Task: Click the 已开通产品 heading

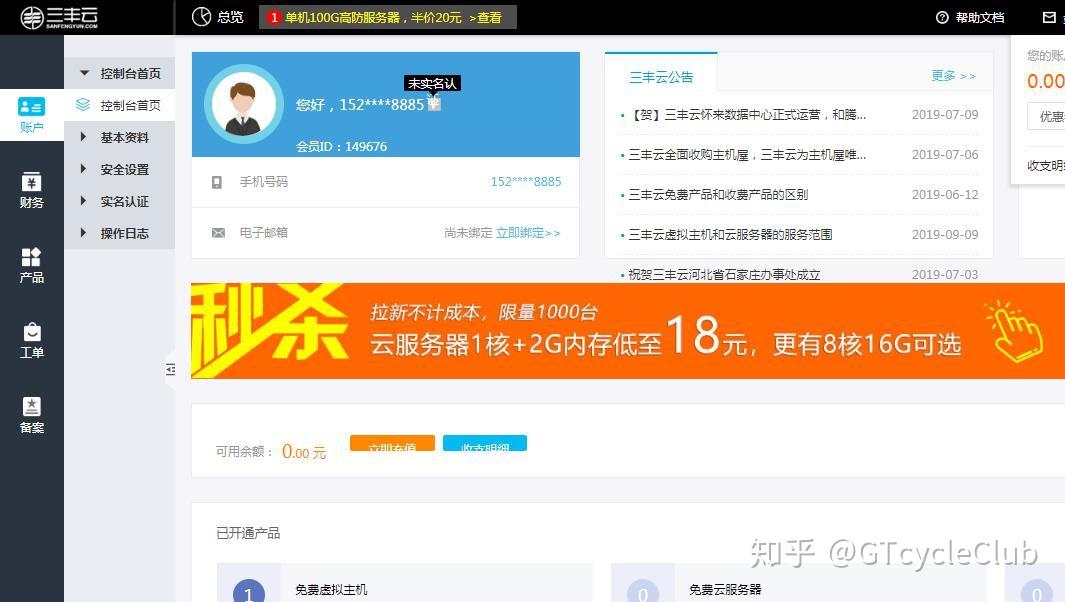Action: pos(248,533)
